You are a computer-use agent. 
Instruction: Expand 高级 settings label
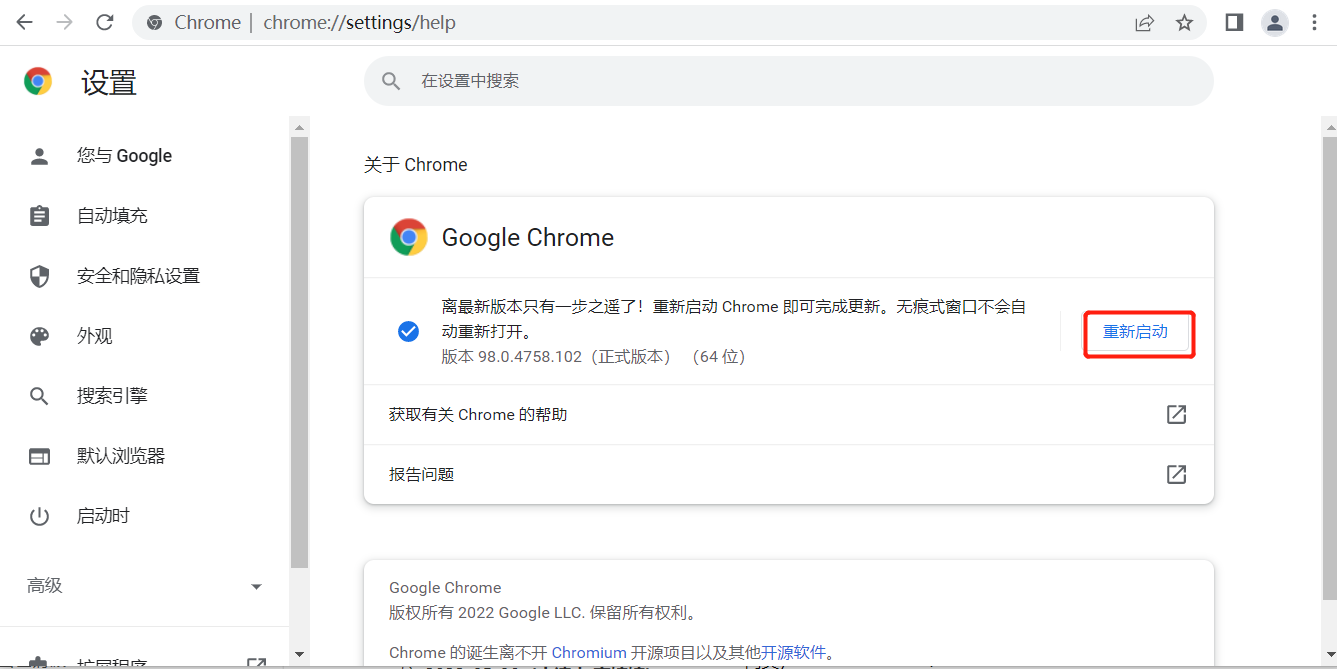click(x=44, y=586)
